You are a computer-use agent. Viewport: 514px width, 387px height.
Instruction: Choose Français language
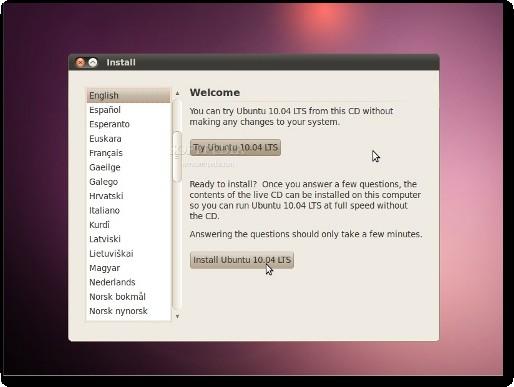pyautogui.click(x=128, y=153)
